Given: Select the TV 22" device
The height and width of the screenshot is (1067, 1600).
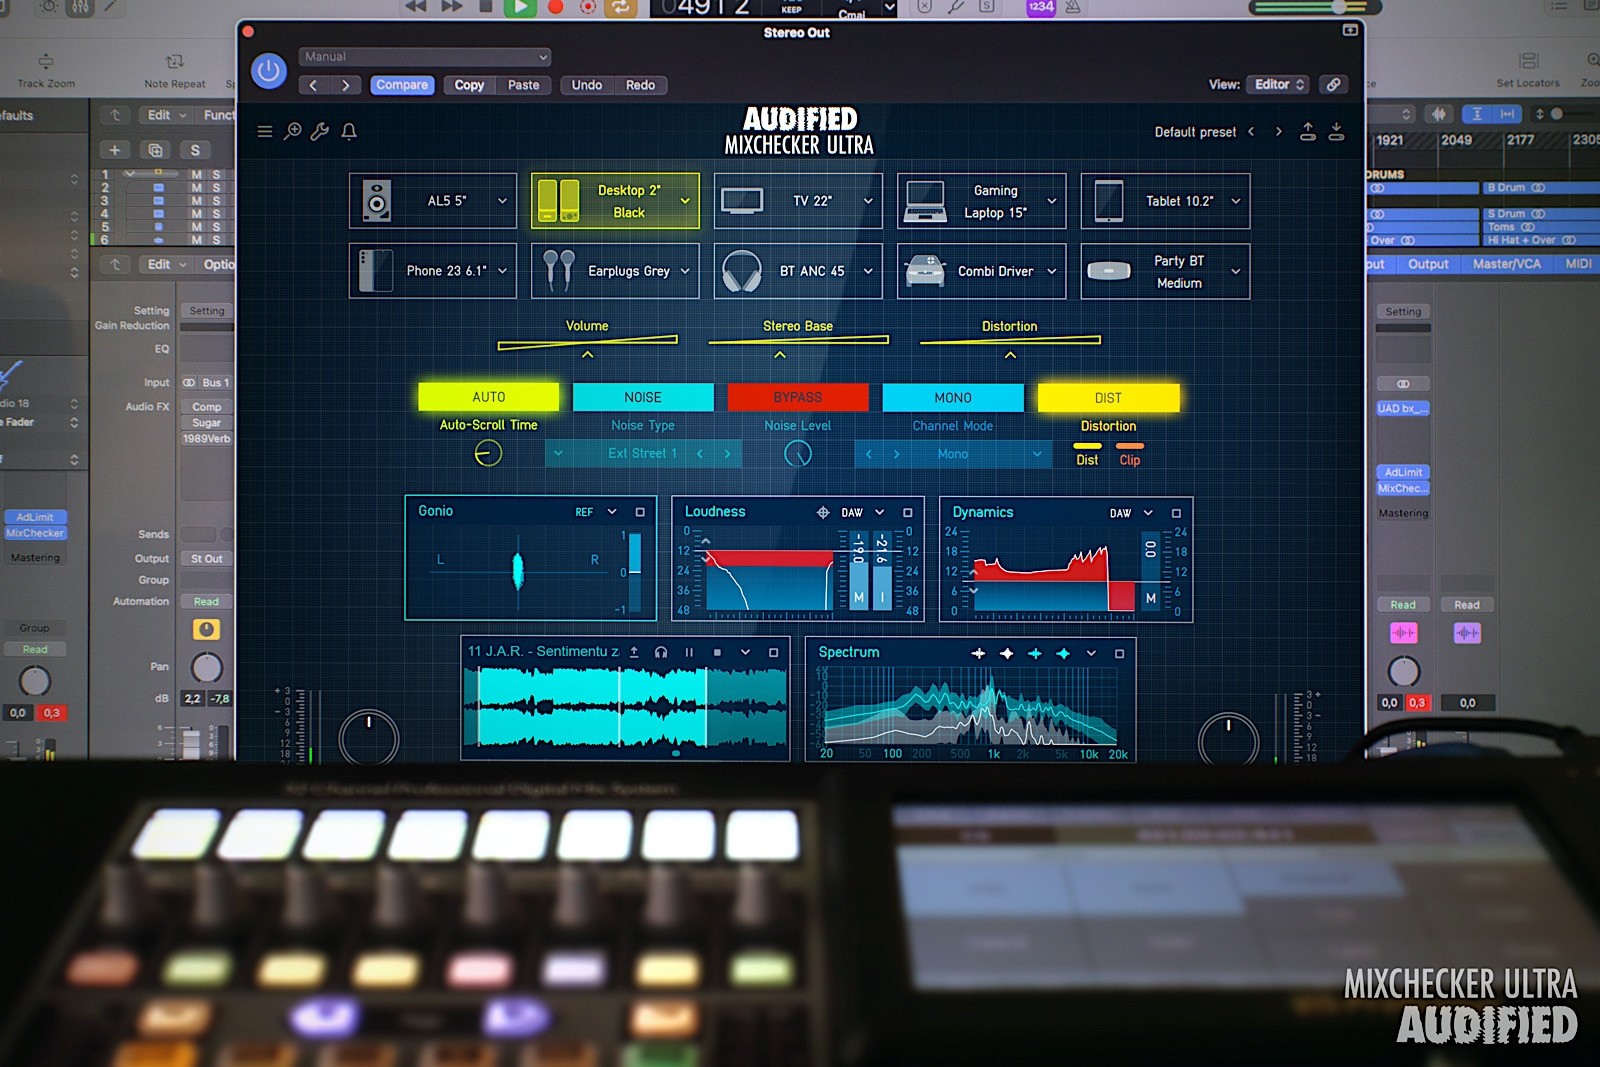Looking at the screenshot, I should click(798, 201).
